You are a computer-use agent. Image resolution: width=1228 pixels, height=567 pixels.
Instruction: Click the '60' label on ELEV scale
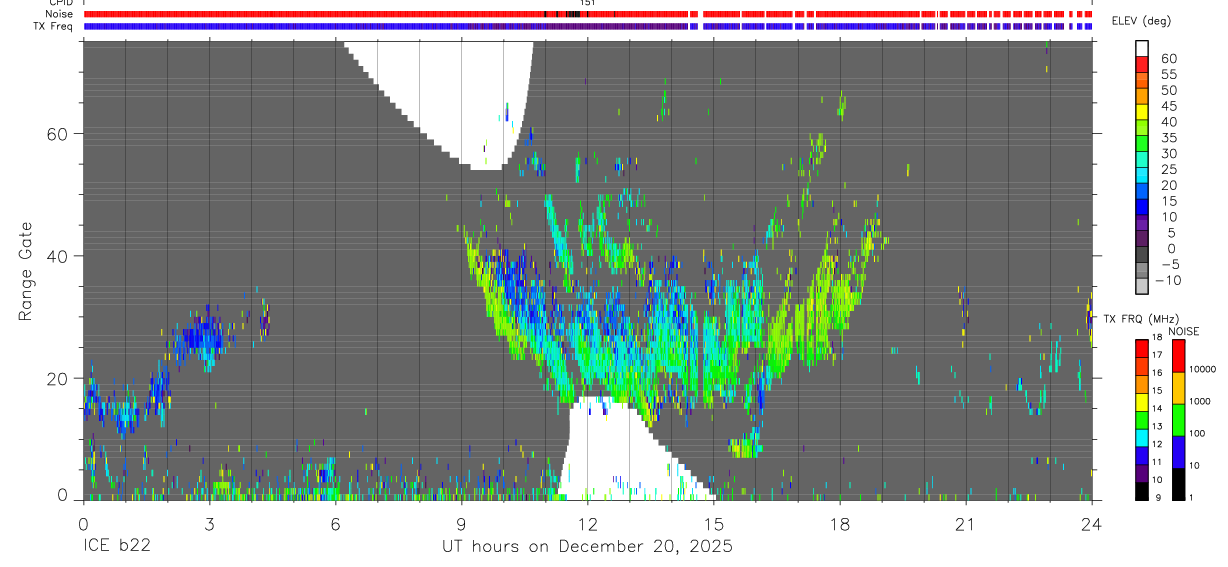pyautogui.click(x=1168, y=58)
